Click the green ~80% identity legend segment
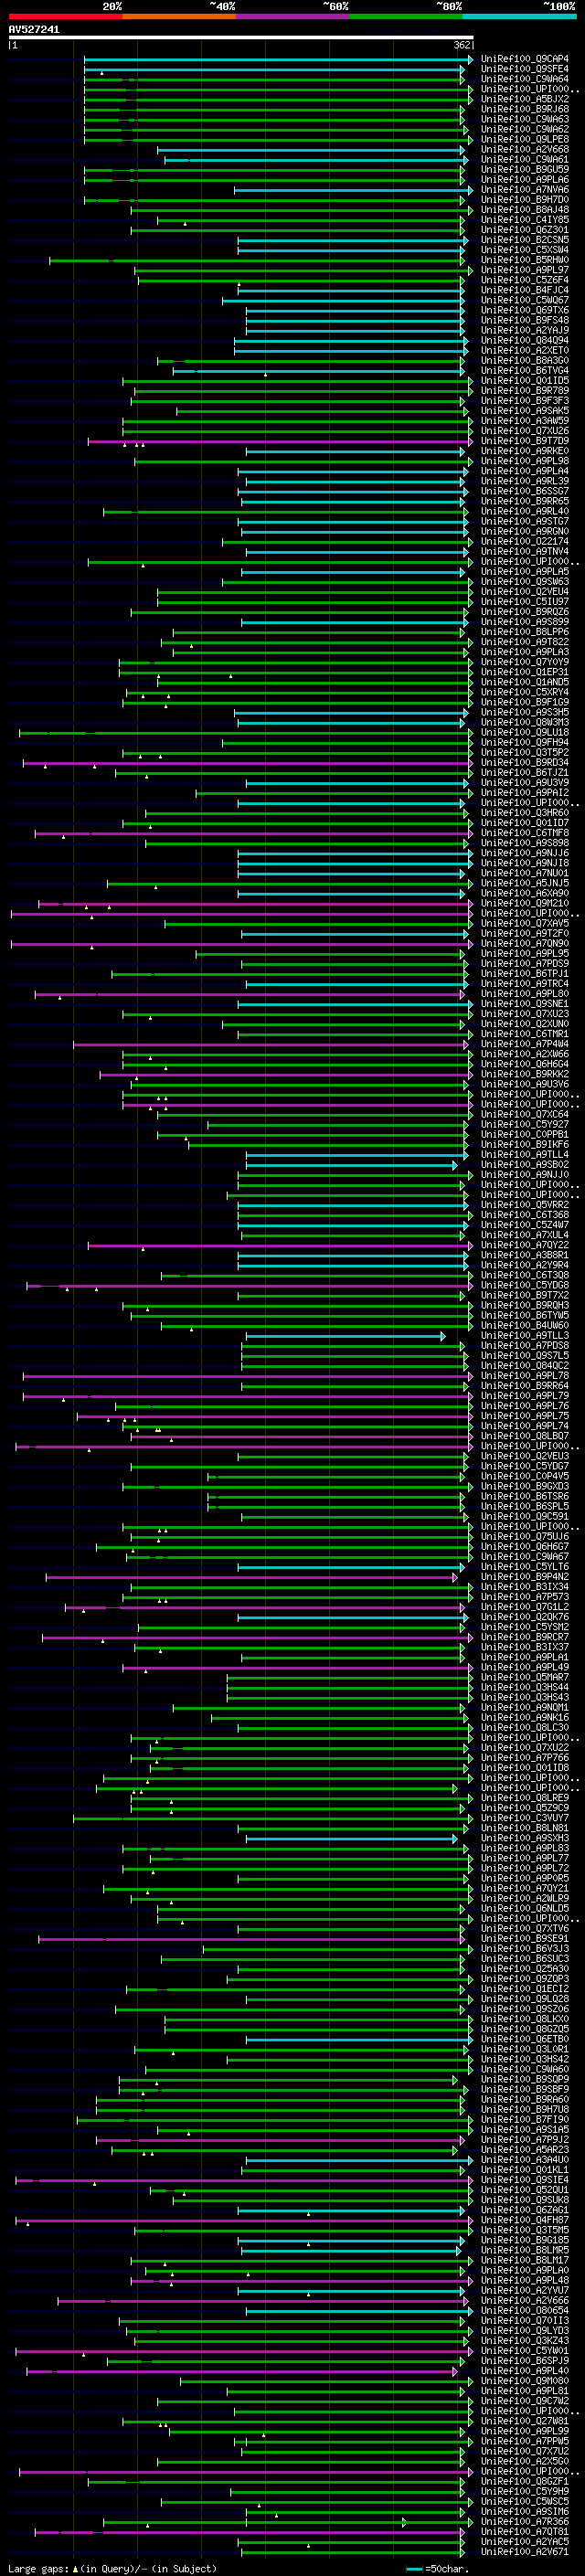Viewport: 585px width, 2576px height. pyautogui.click(x=406, y=16)
